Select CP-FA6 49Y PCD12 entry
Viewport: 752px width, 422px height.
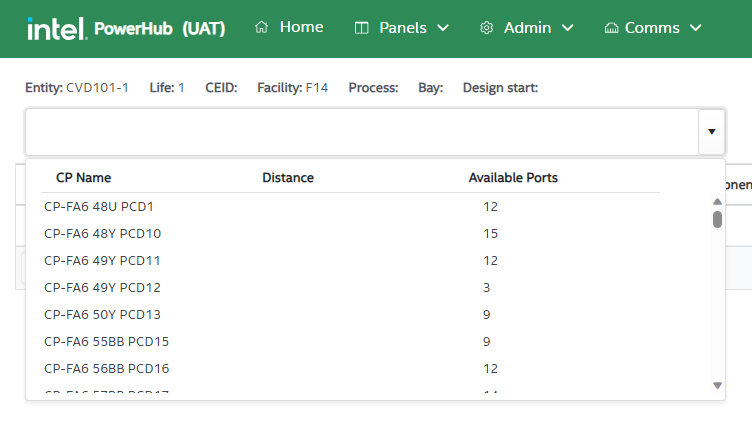click(102, 288)
